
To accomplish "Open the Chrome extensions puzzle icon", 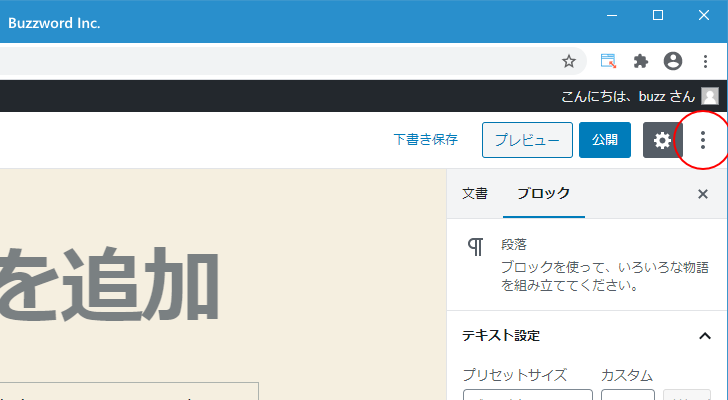I will [641, 61].
